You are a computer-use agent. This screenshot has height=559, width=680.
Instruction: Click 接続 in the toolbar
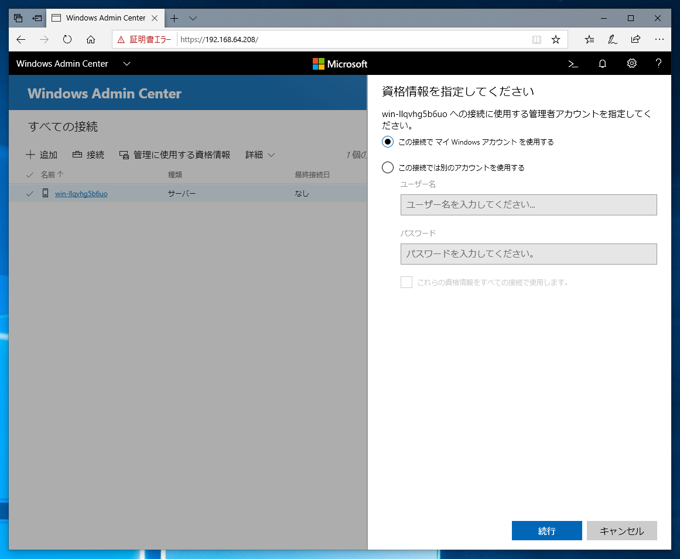[x=88, y=155]
